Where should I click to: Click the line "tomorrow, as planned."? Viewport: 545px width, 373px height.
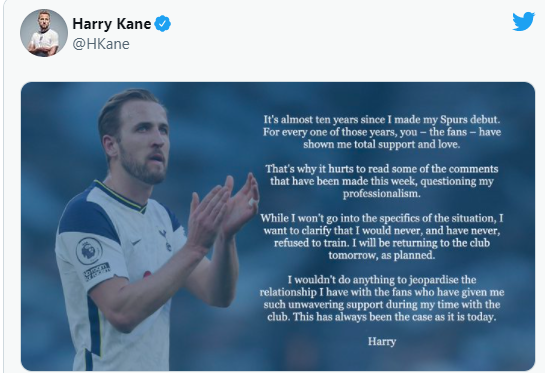382,255
